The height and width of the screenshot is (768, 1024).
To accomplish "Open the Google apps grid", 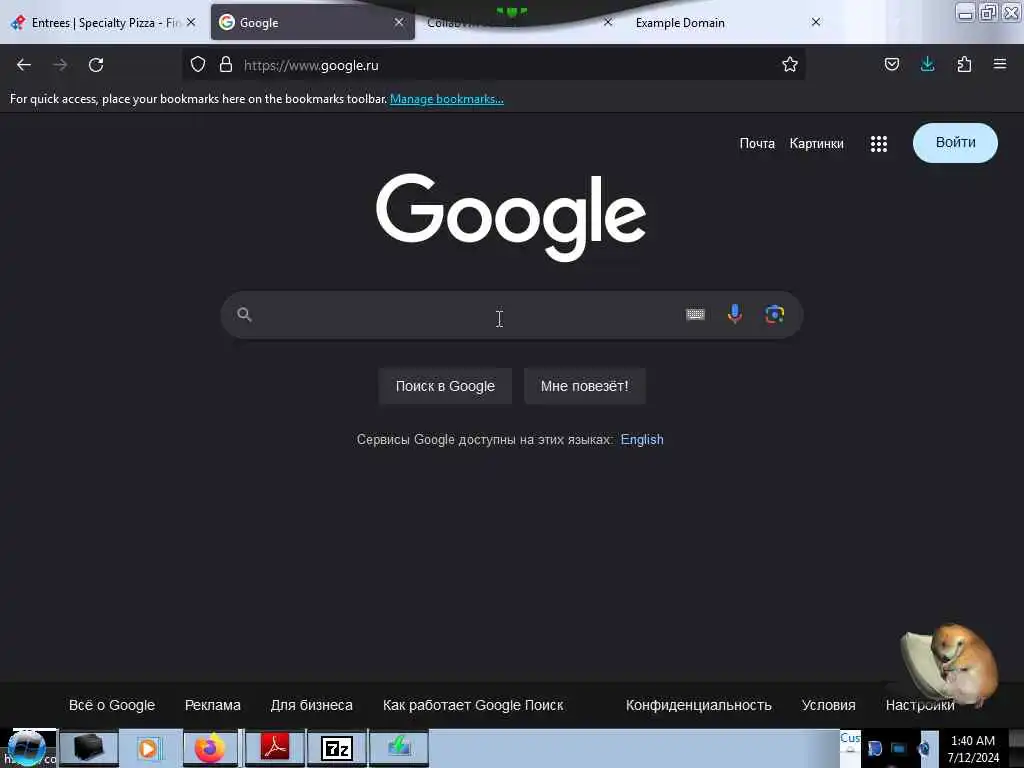I will pos(878,144).
